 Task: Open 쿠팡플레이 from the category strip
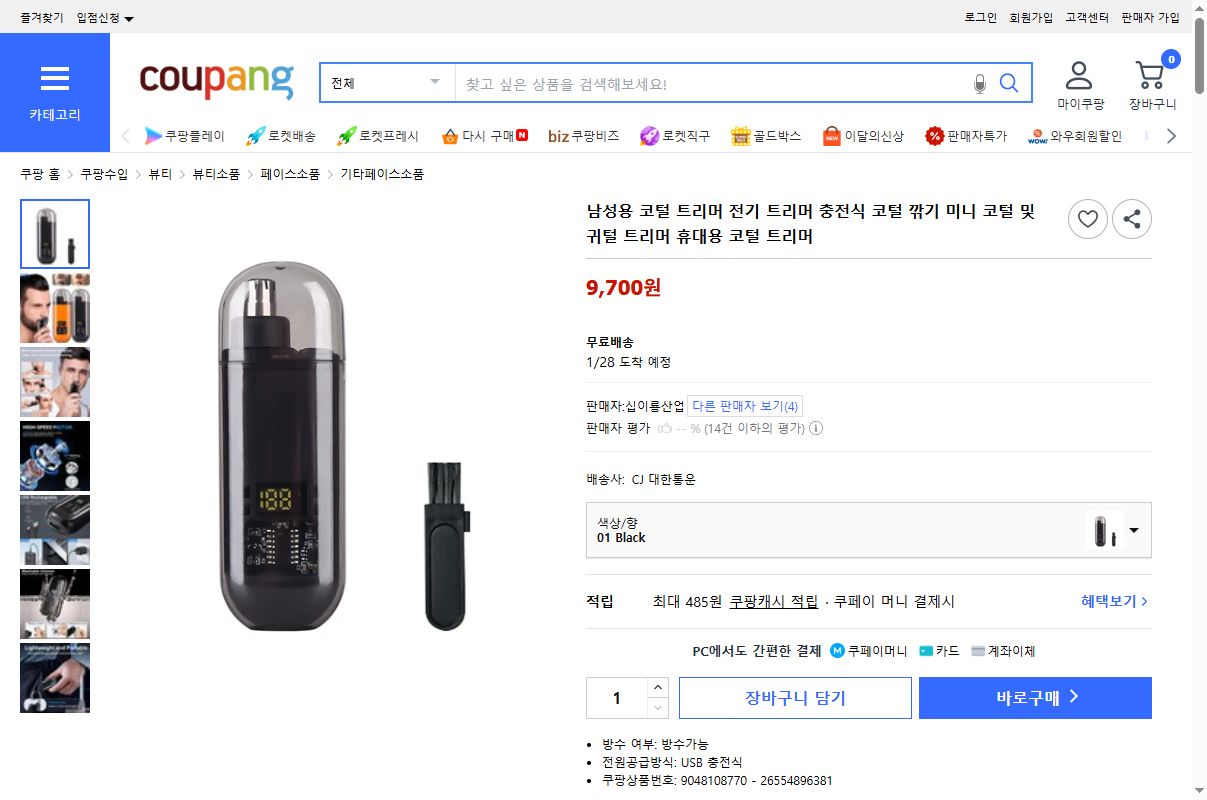tap(185, 135)
